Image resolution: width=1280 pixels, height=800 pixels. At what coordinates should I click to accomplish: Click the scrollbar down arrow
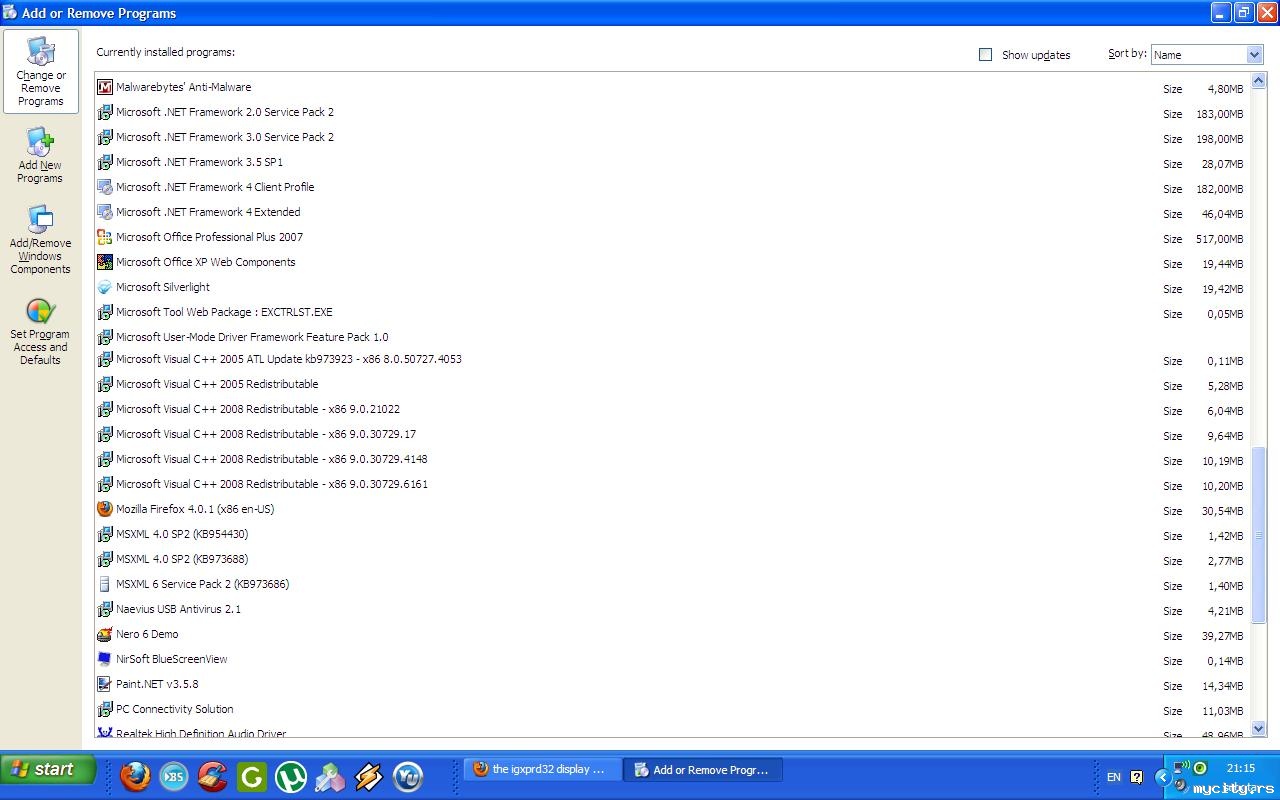tap(1259, 729)
